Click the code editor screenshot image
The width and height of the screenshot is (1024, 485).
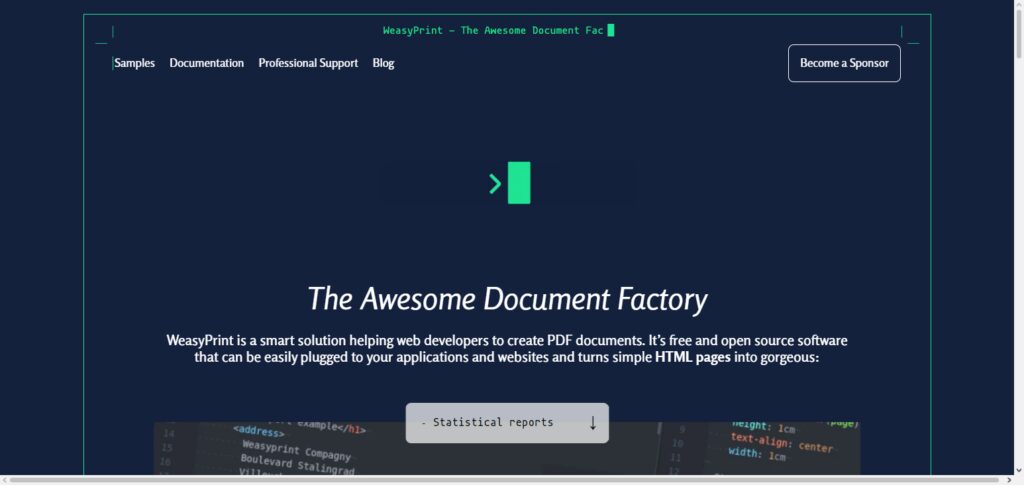point(507,448)
